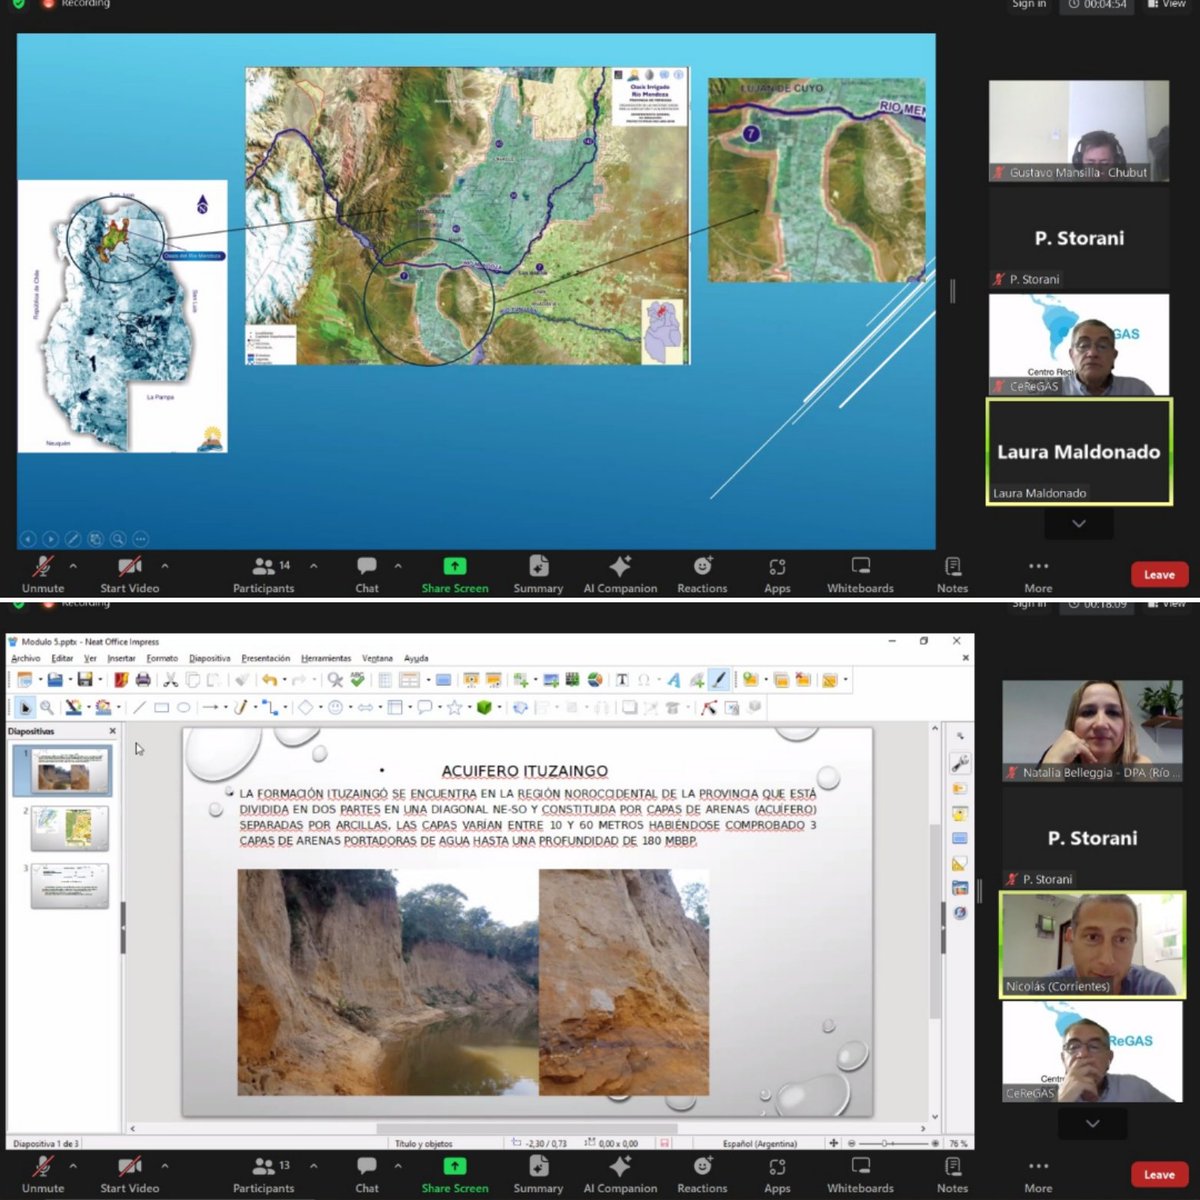The image size is (1200, 1200).
Task: Open Notes in the Mendoza map meeting
Action: pos(952,574)
